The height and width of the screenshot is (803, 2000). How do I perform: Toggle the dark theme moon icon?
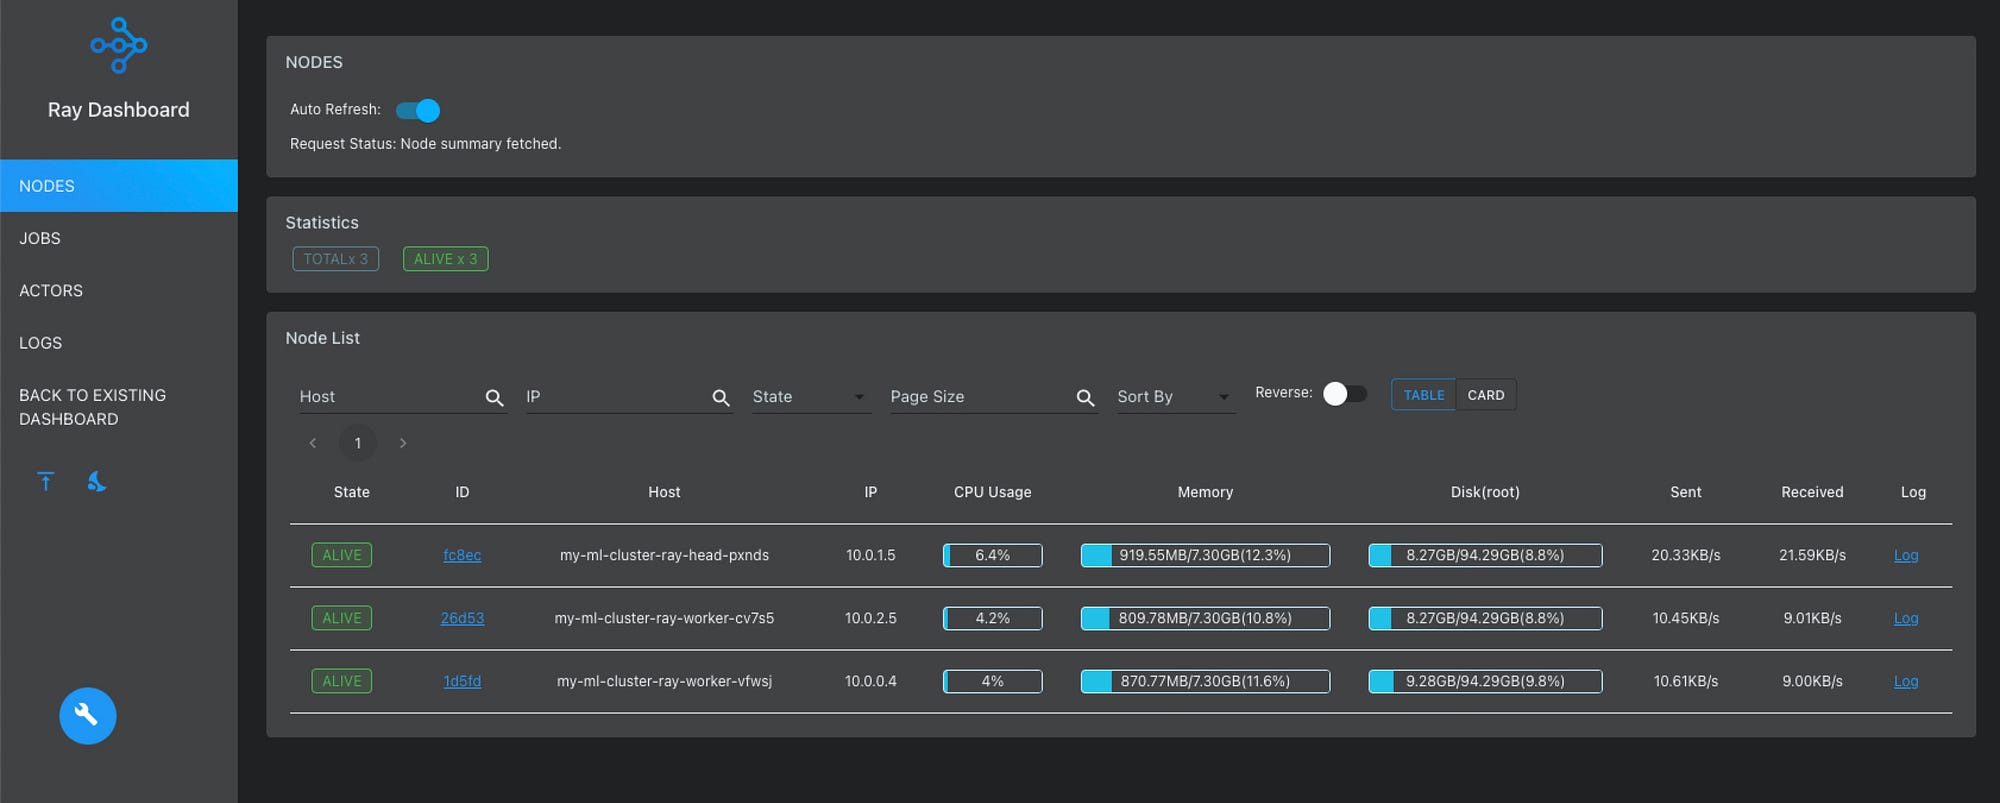coord(97,482)
